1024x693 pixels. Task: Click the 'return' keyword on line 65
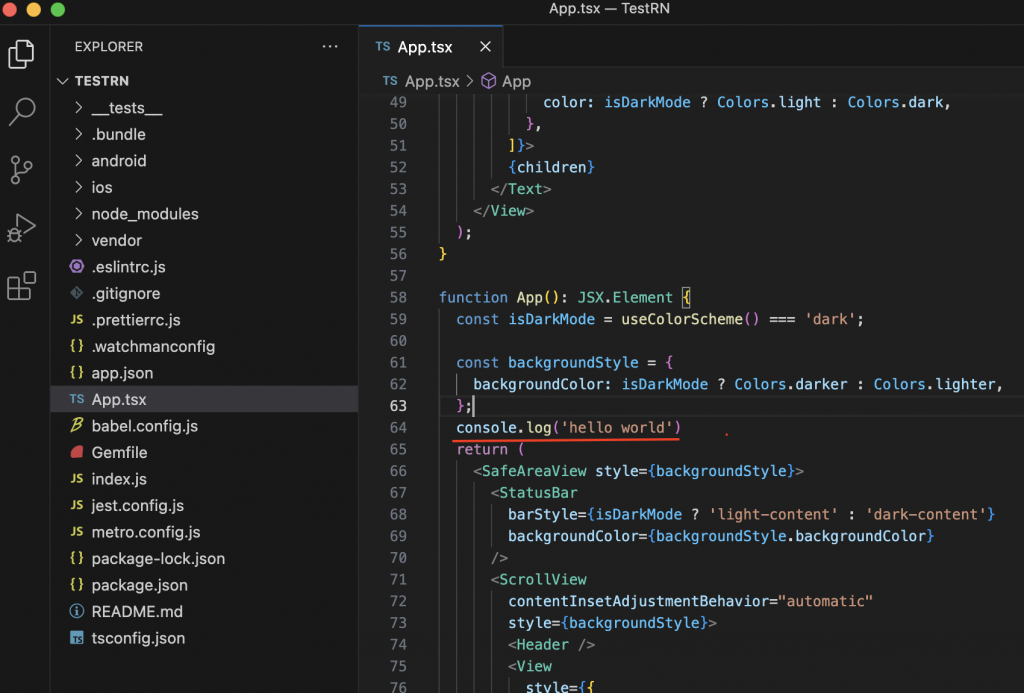482,449
